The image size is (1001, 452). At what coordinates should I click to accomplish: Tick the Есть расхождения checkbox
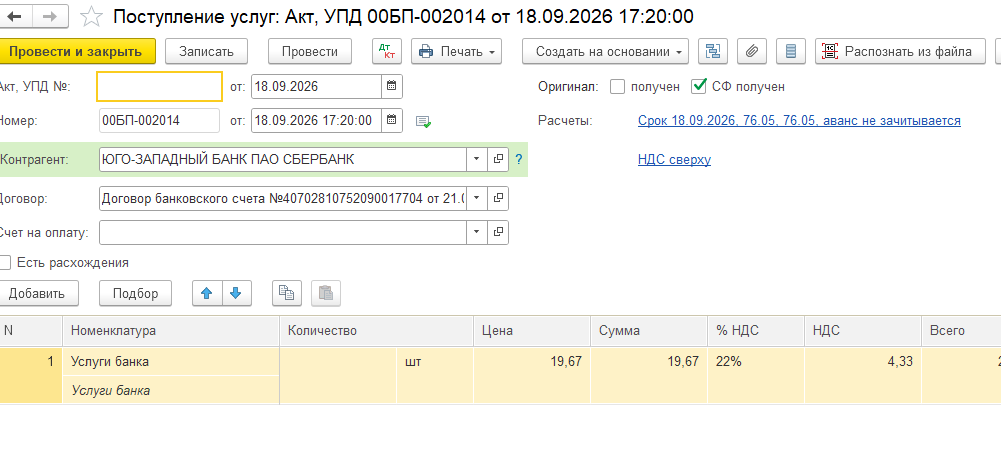[5, 262]
